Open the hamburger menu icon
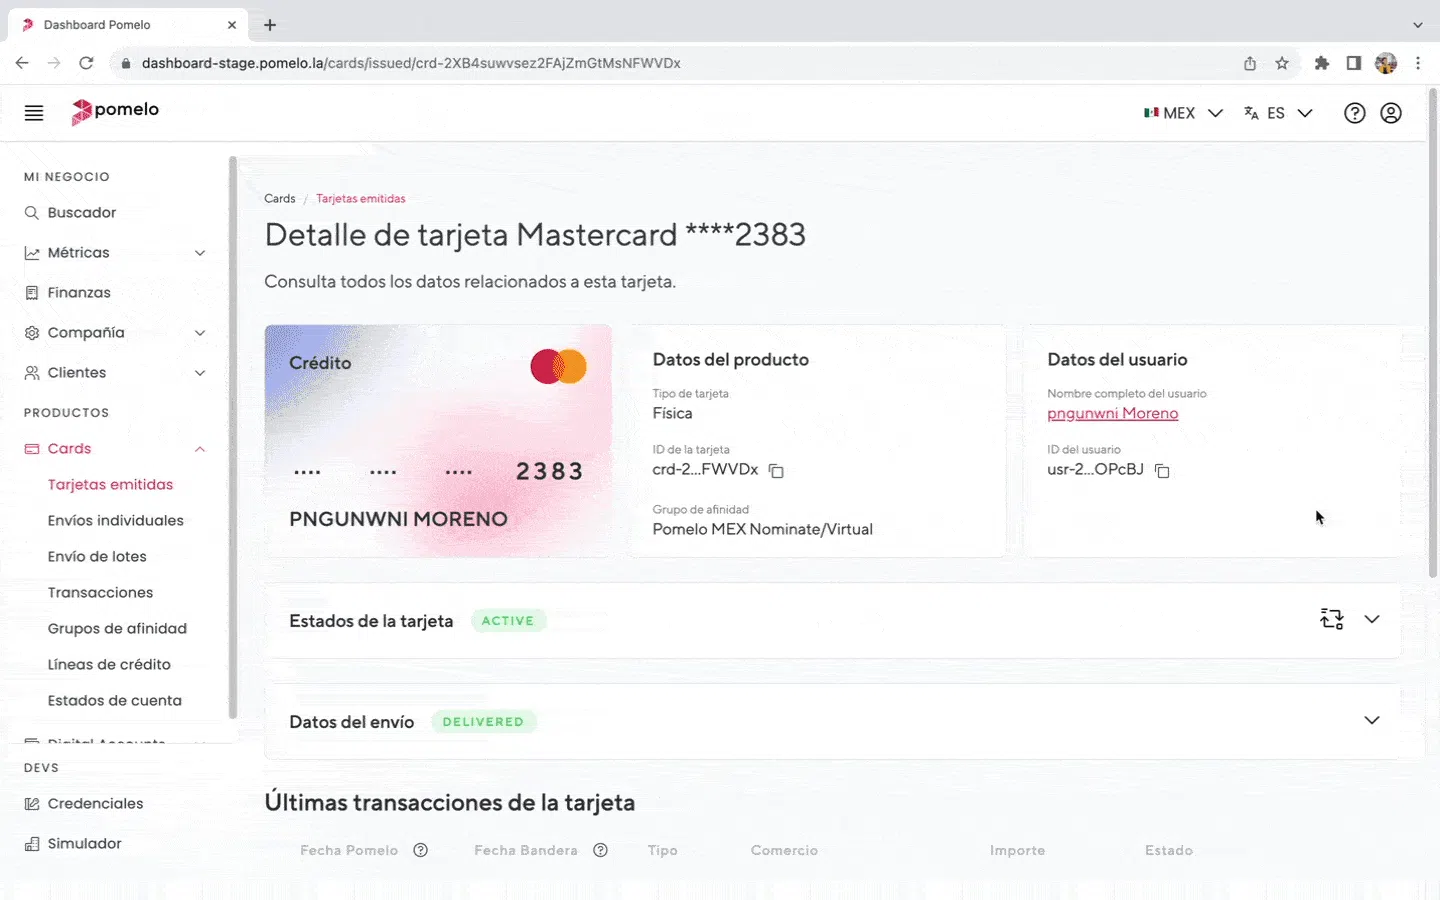1440x900 pixels. click(34, 113)
